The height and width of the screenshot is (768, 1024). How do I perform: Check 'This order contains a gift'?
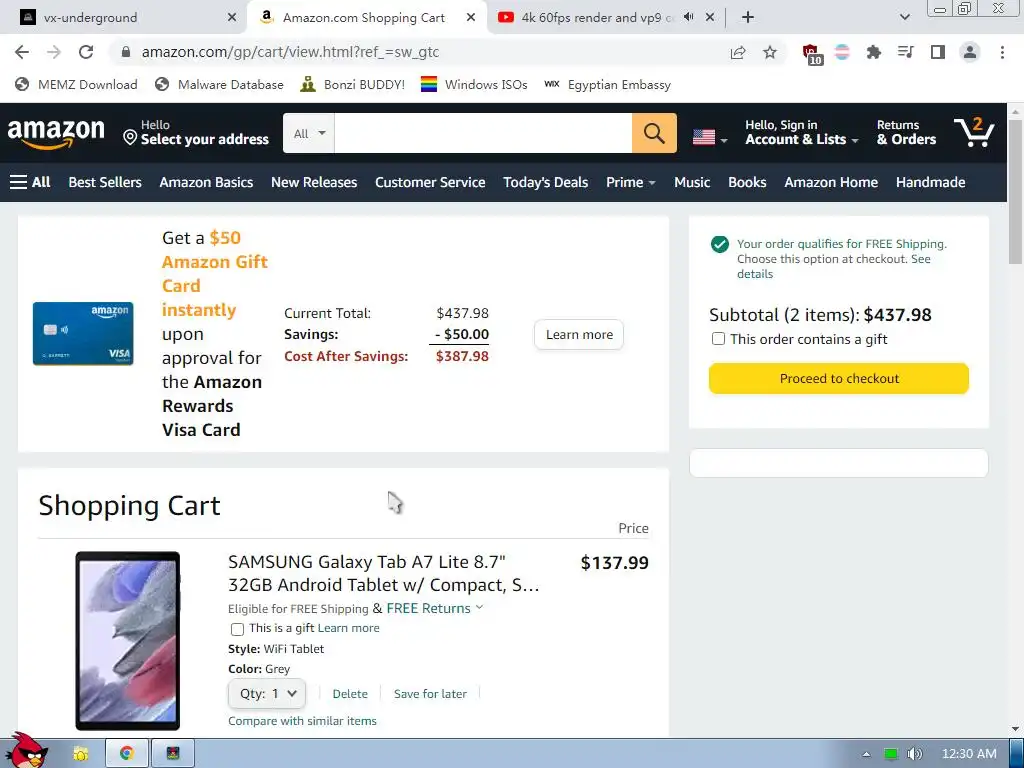point(718,339)
